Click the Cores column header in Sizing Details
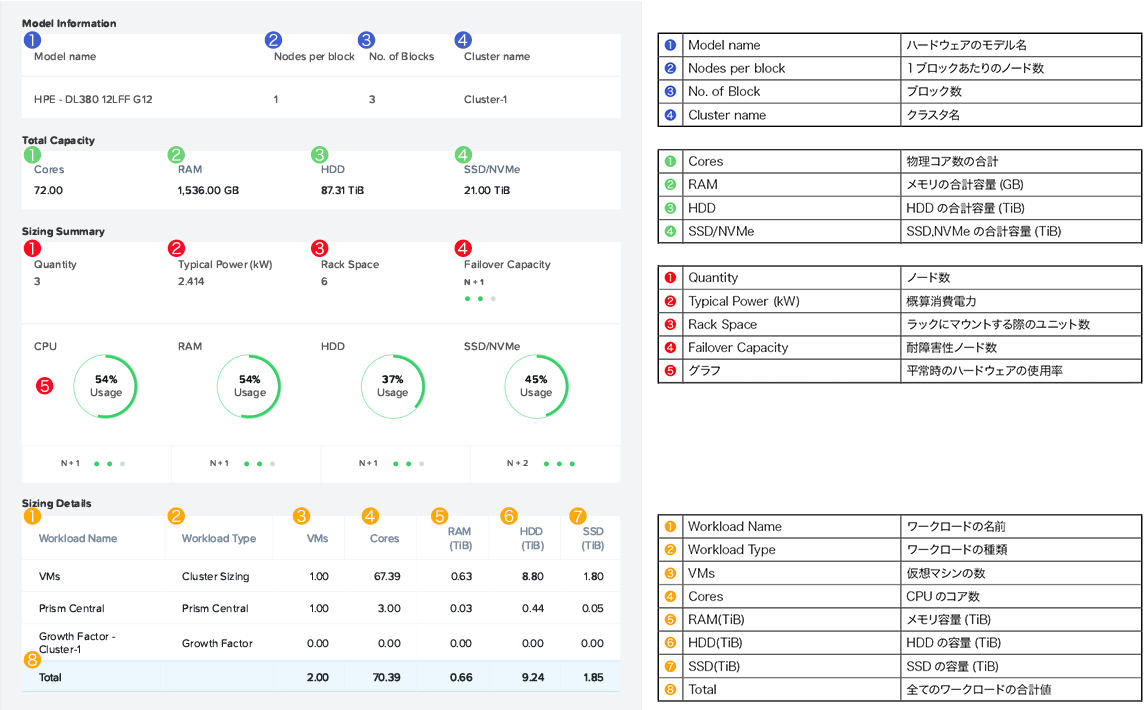 [x=384, y=538]
